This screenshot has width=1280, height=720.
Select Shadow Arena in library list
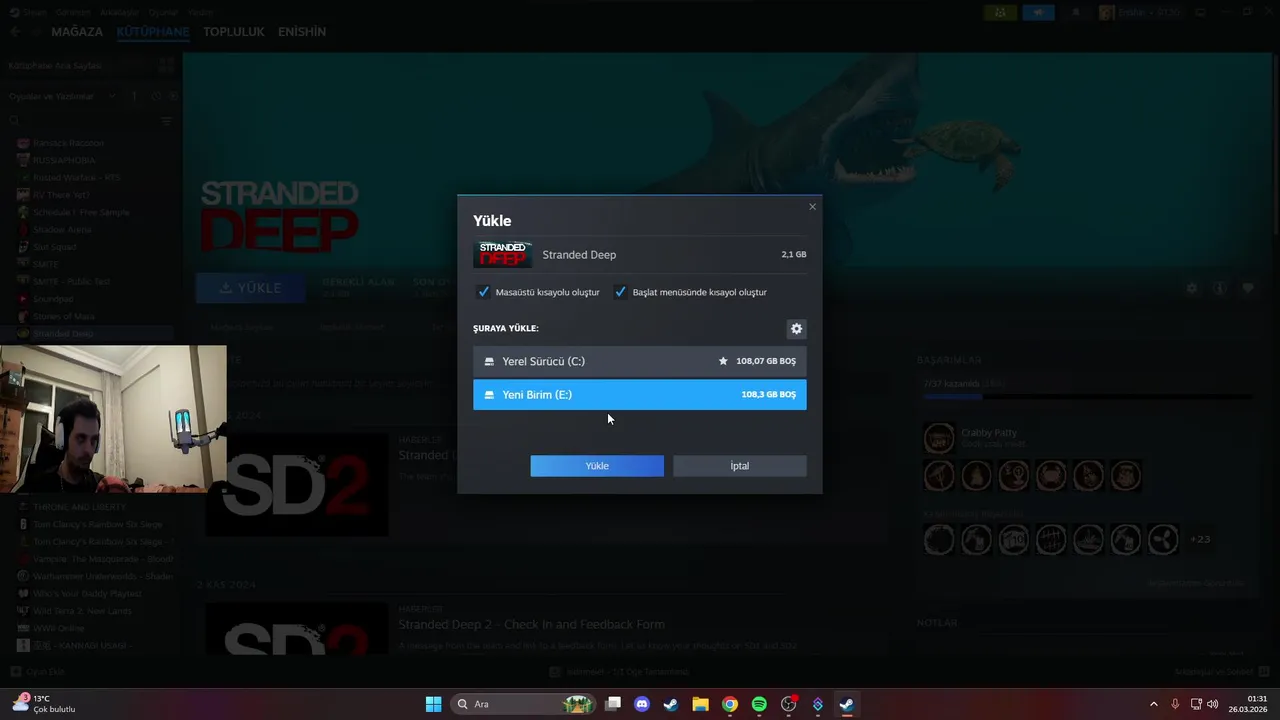(62, 229)
